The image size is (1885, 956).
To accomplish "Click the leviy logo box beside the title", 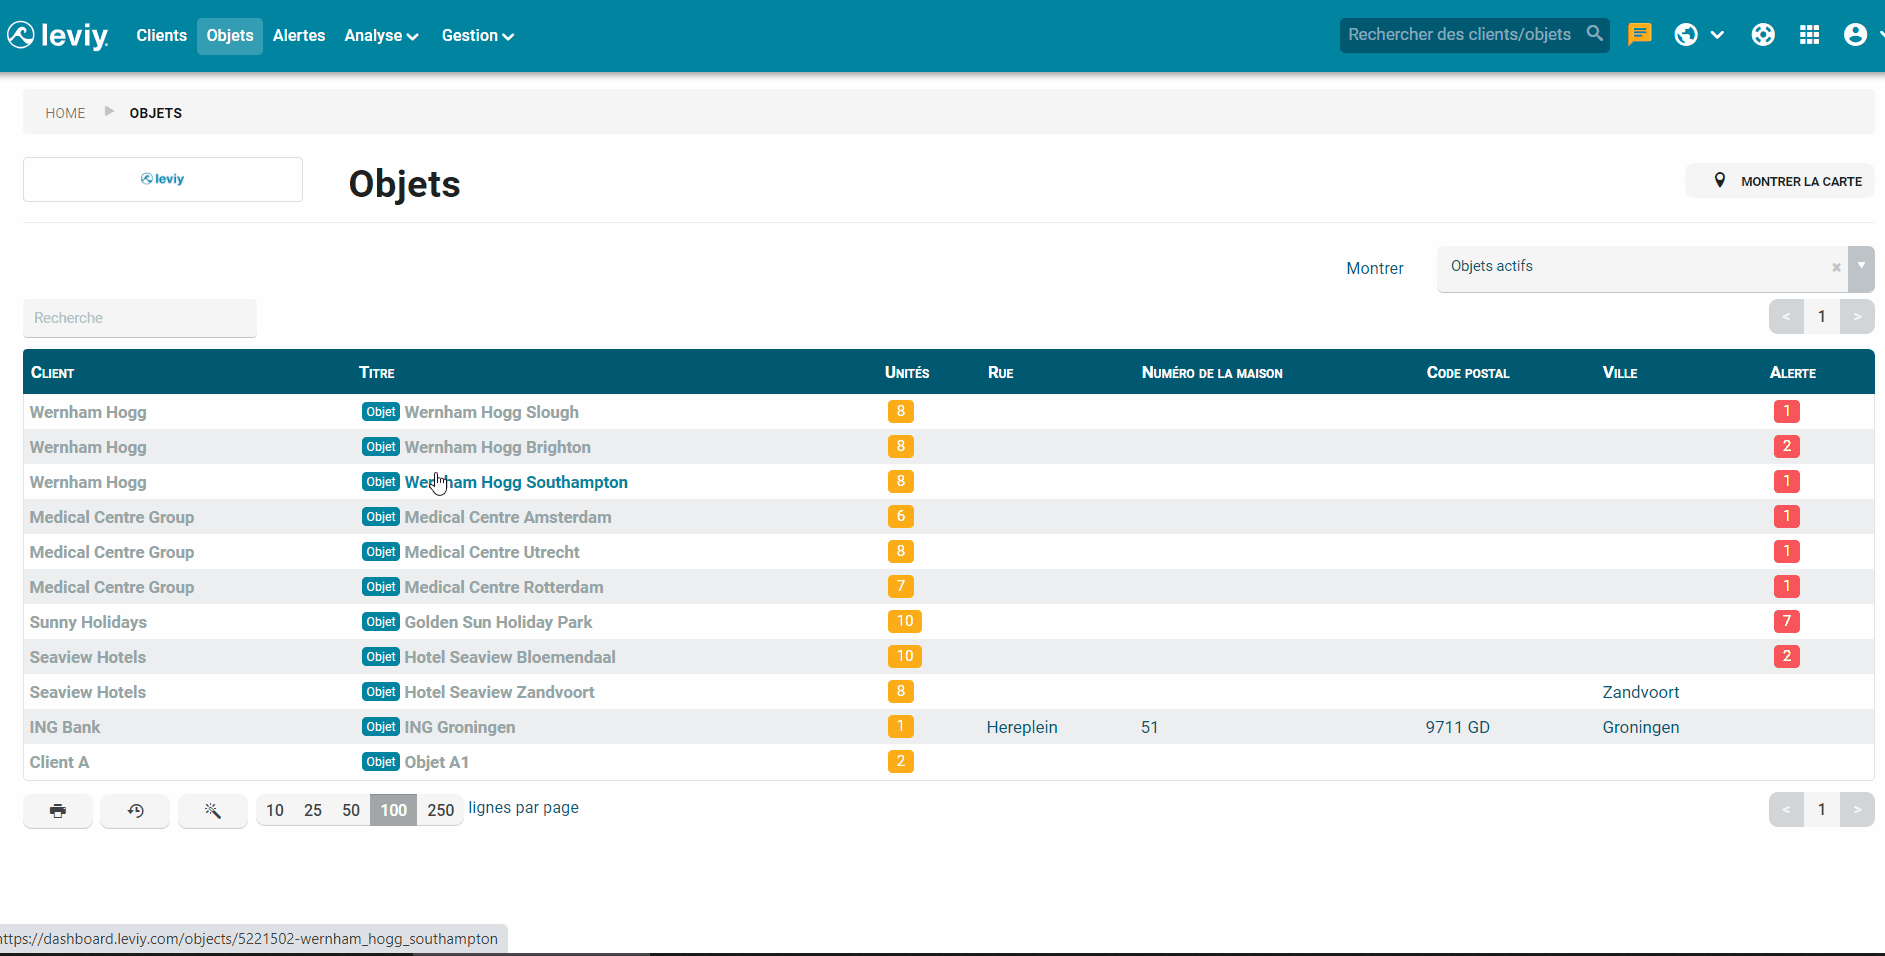I will click(x=163, y=179).
